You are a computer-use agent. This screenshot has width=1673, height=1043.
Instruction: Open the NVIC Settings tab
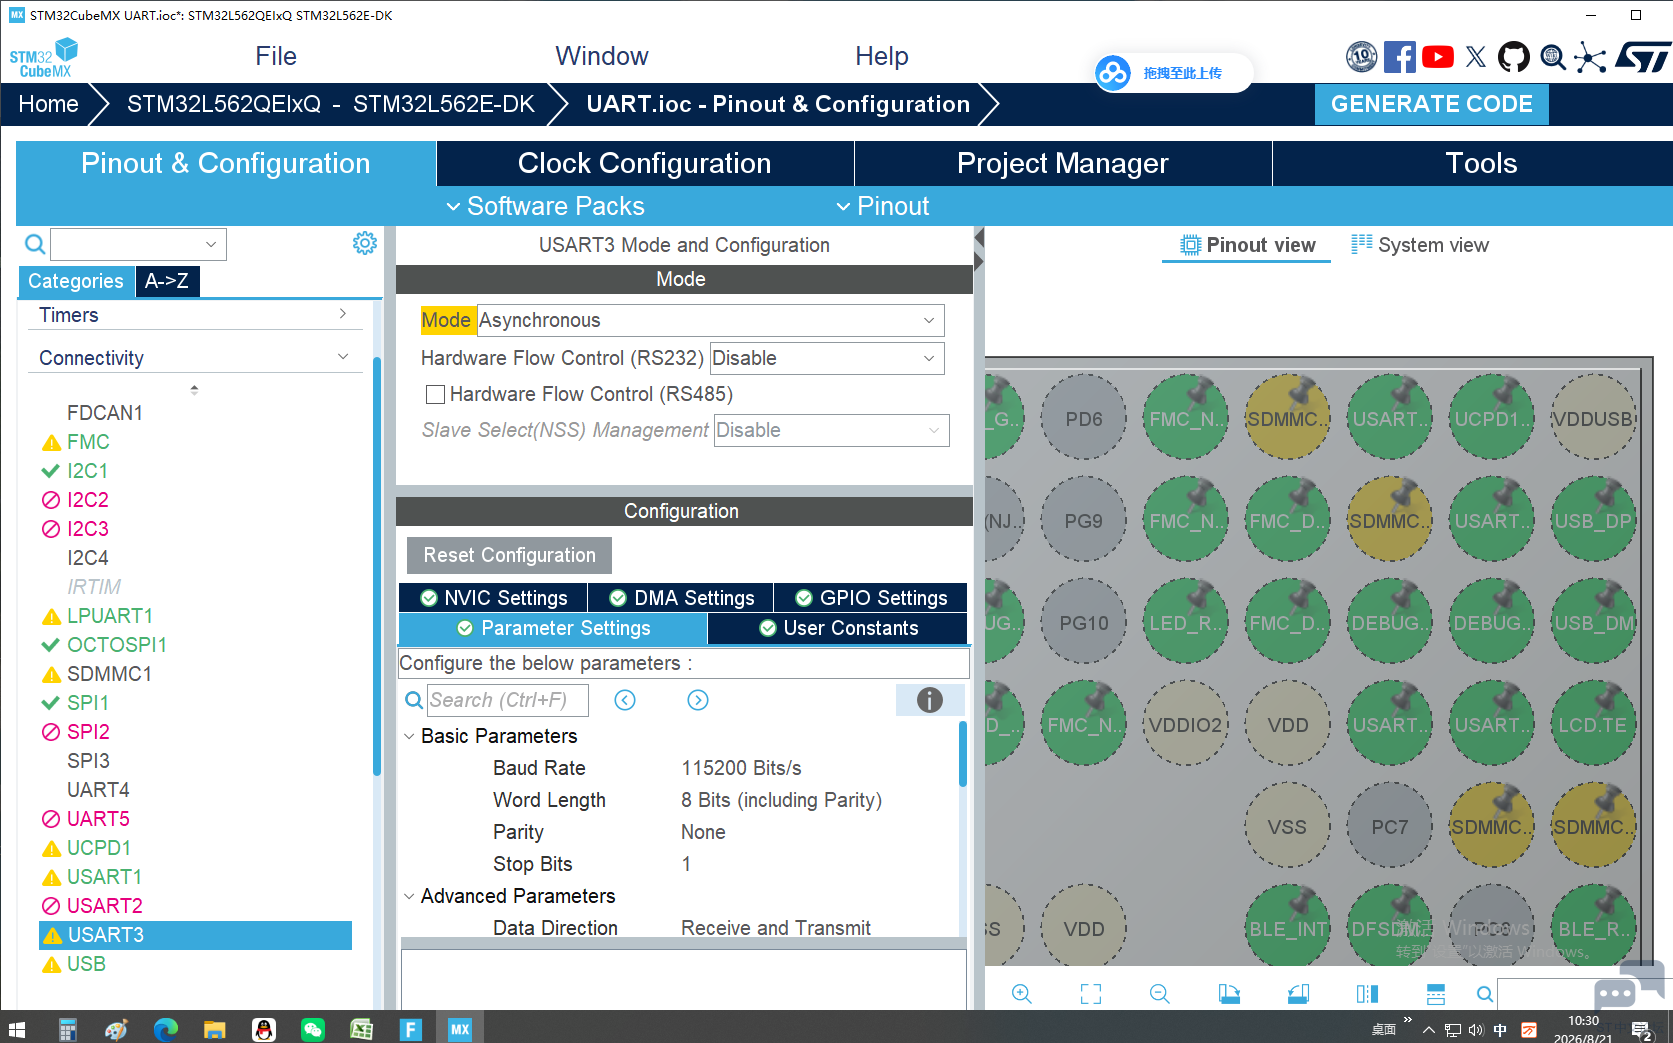493,598
